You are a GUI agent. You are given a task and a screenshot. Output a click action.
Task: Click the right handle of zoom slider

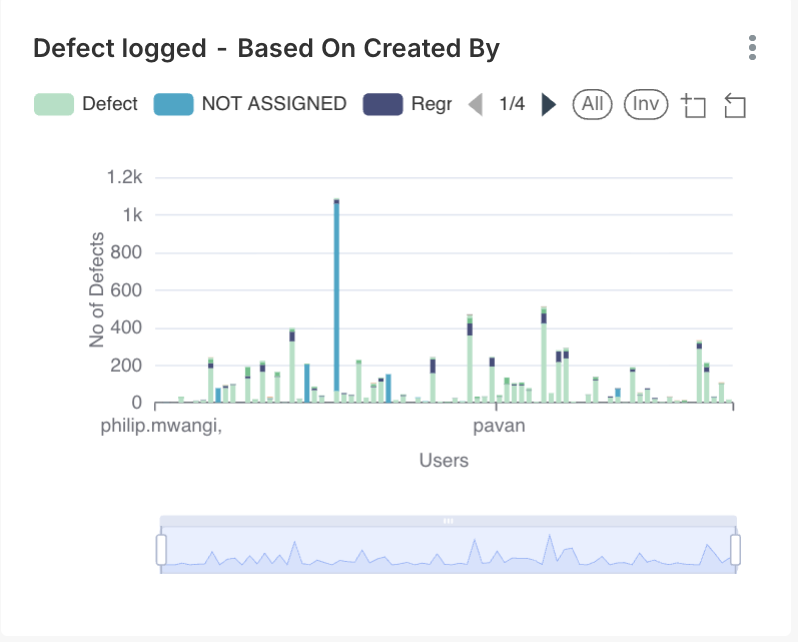pos(736,549)
